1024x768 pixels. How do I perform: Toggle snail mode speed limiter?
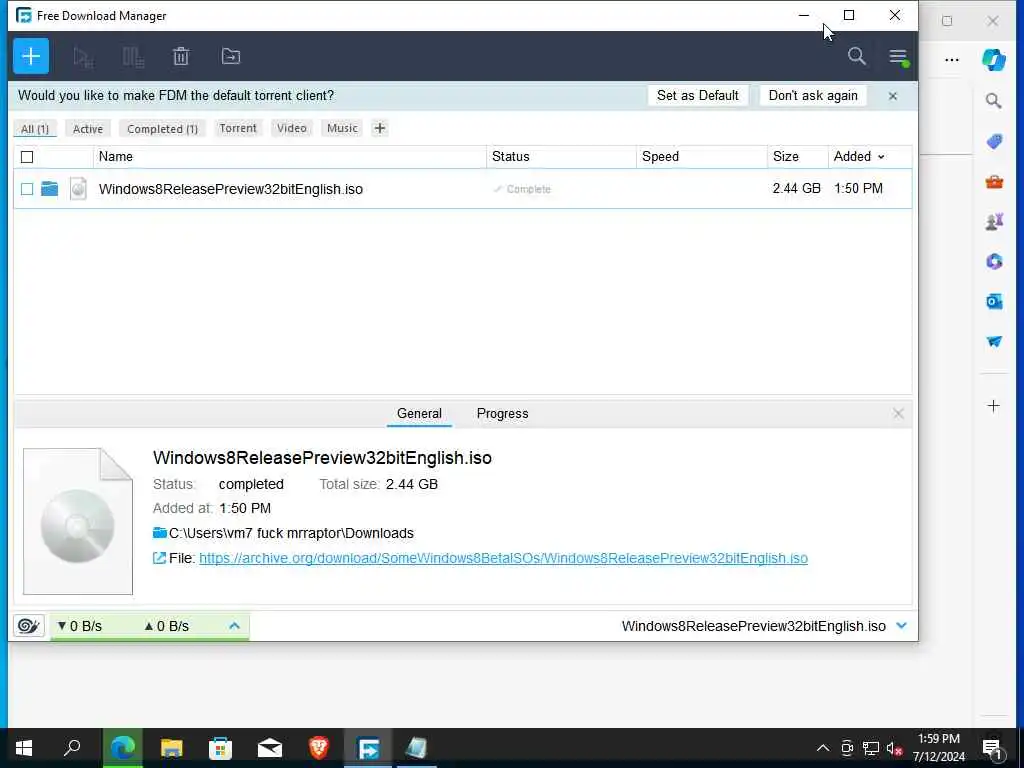pyautogui.click(x=28, y=626)
